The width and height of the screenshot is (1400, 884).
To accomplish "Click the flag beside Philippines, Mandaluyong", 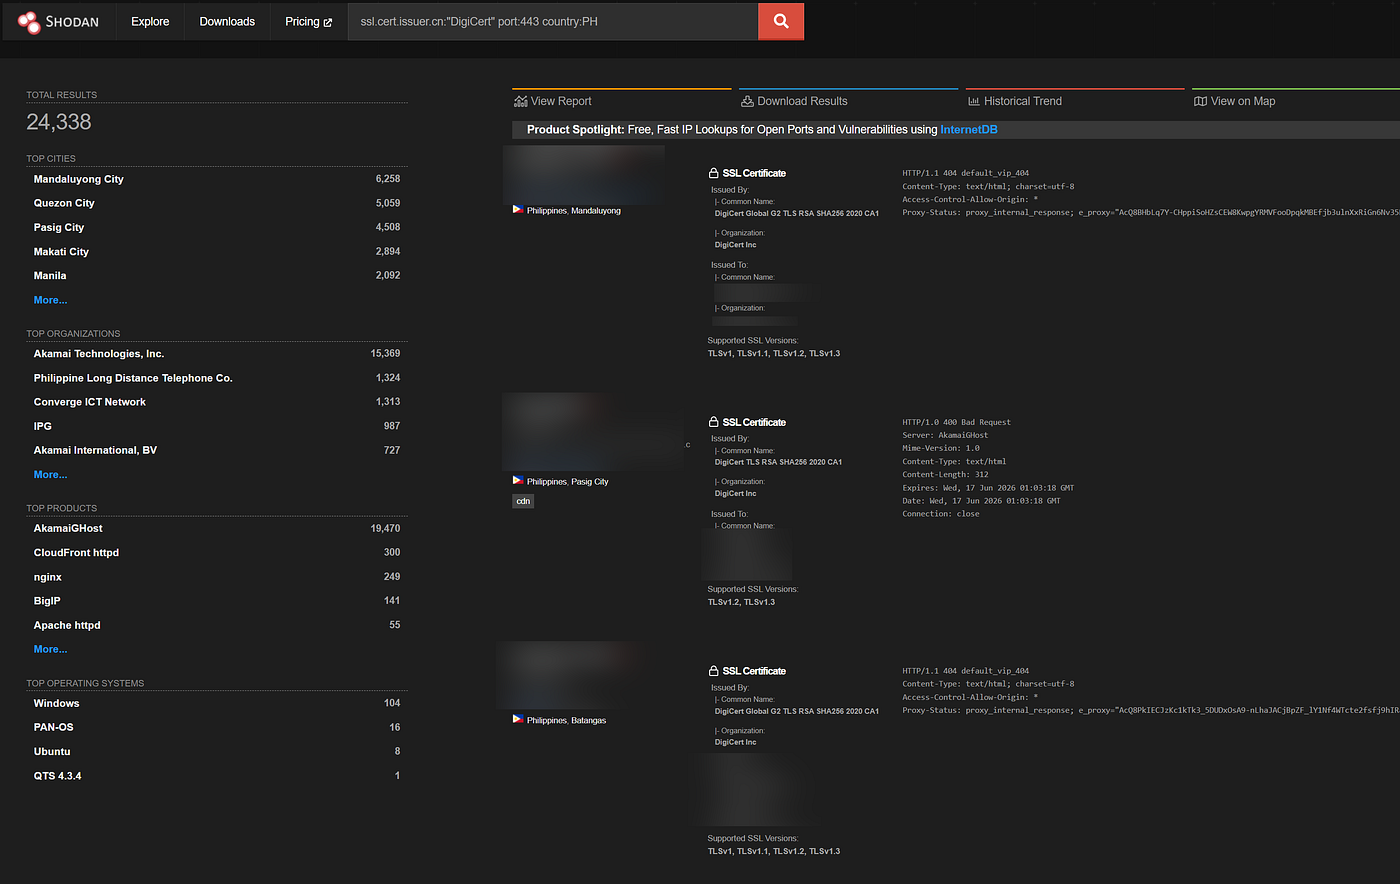I will [x=518, y=210].
